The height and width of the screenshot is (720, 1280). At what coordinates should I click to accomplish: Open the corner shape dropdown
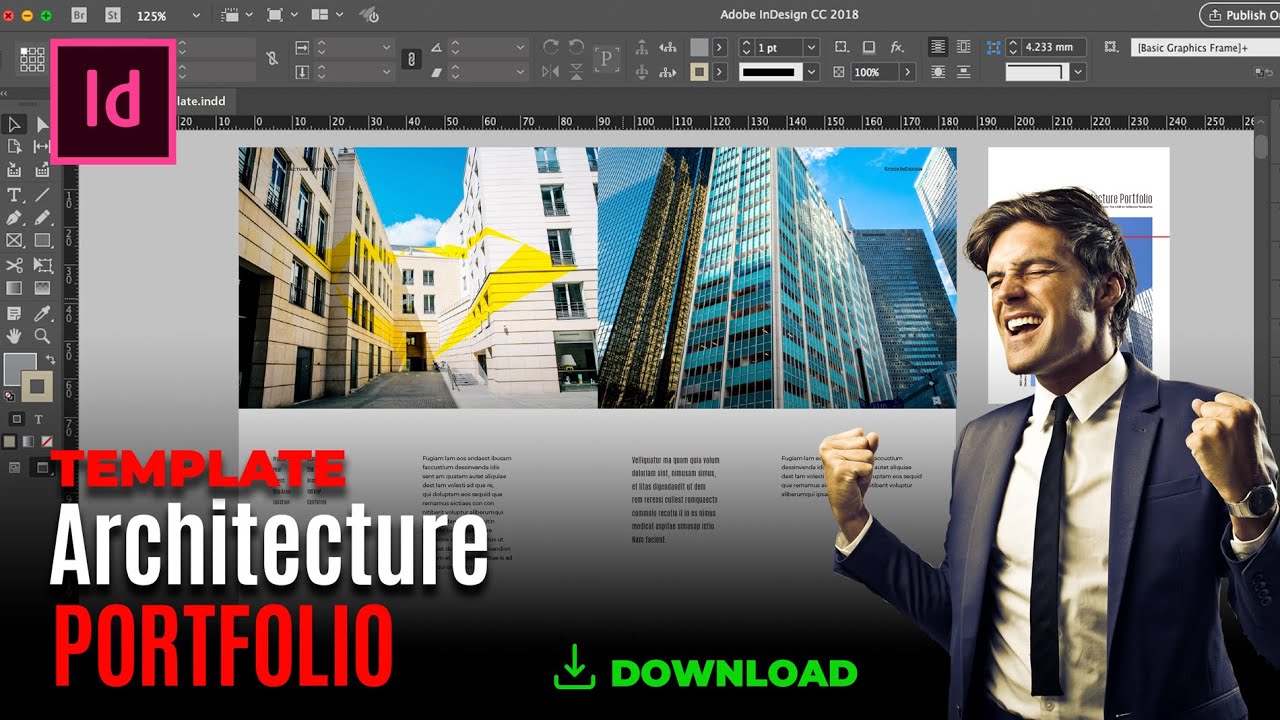click(1077, 72)
